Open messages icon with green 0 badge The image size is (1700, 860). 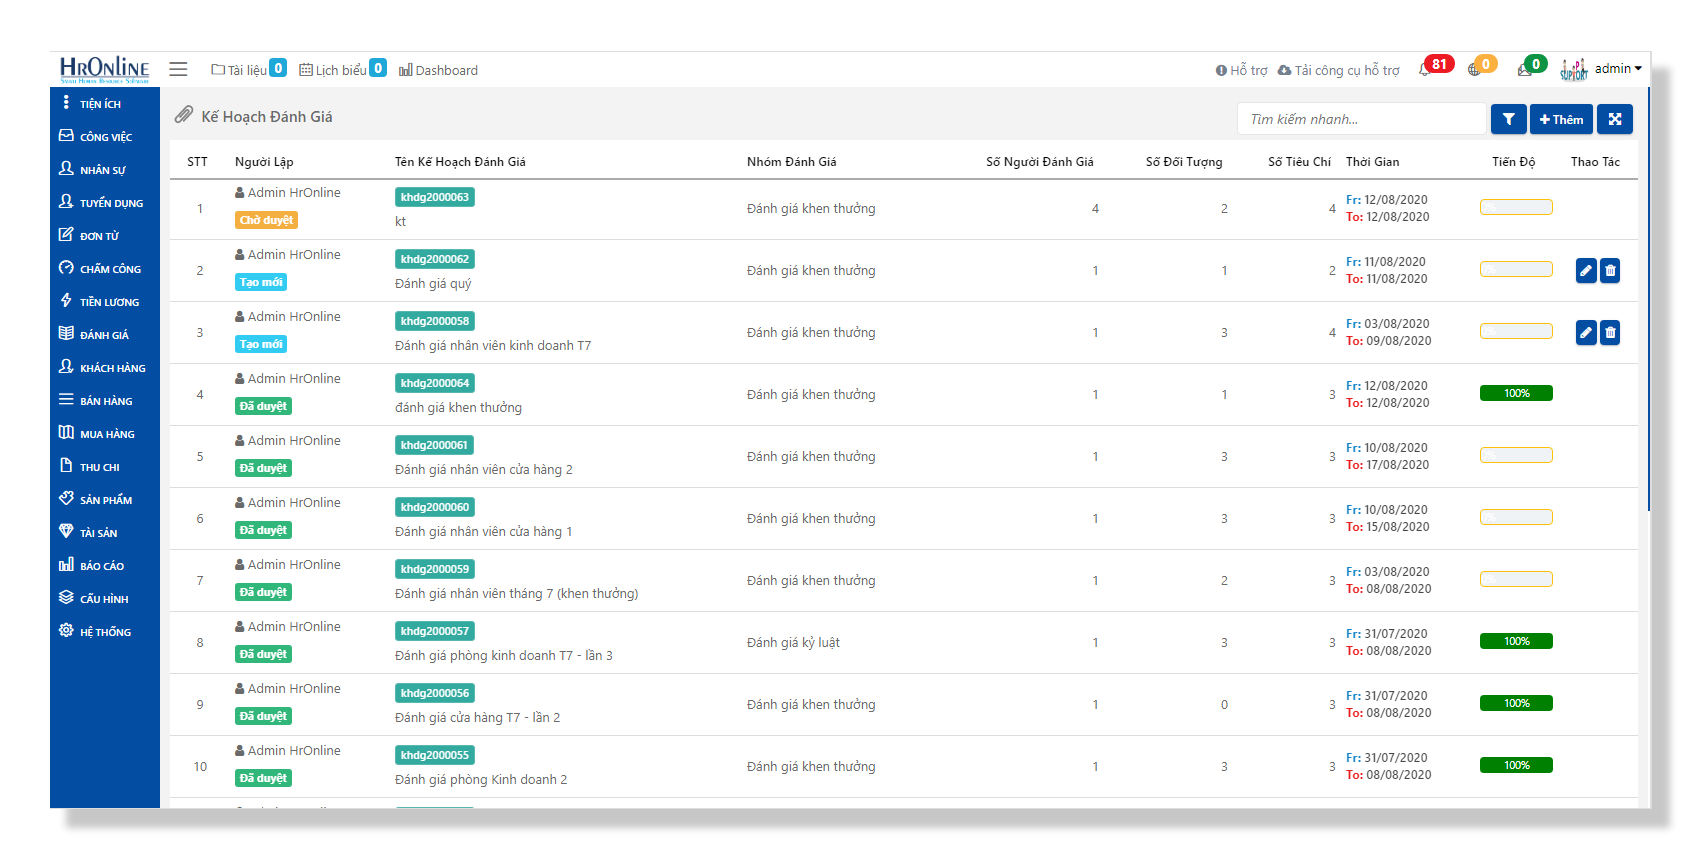(x=1524, y=69)
